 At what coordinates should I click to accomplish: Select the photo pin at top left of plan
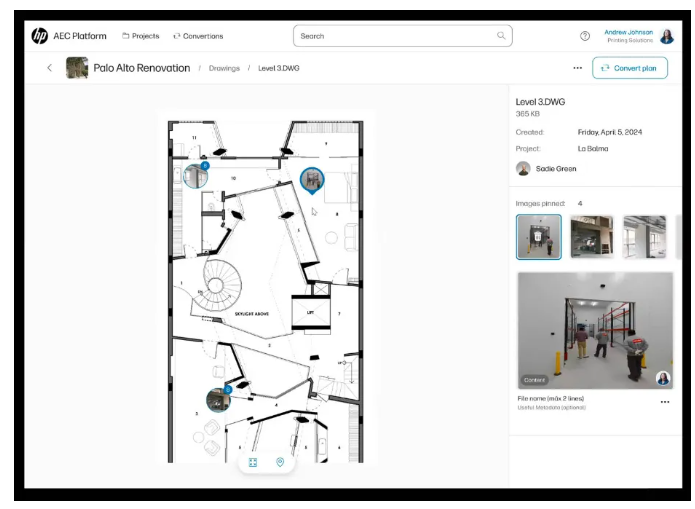[x=195, y=176]
